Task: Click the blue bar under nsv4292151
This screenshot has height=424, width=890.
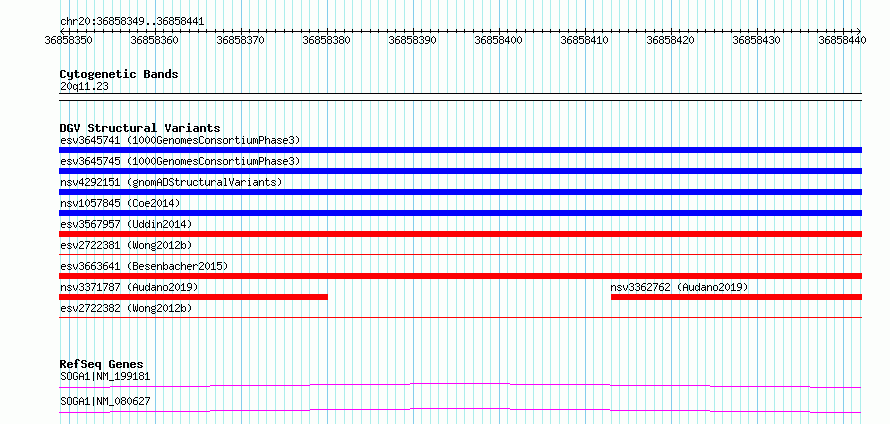Action: [x=460, y=192]
